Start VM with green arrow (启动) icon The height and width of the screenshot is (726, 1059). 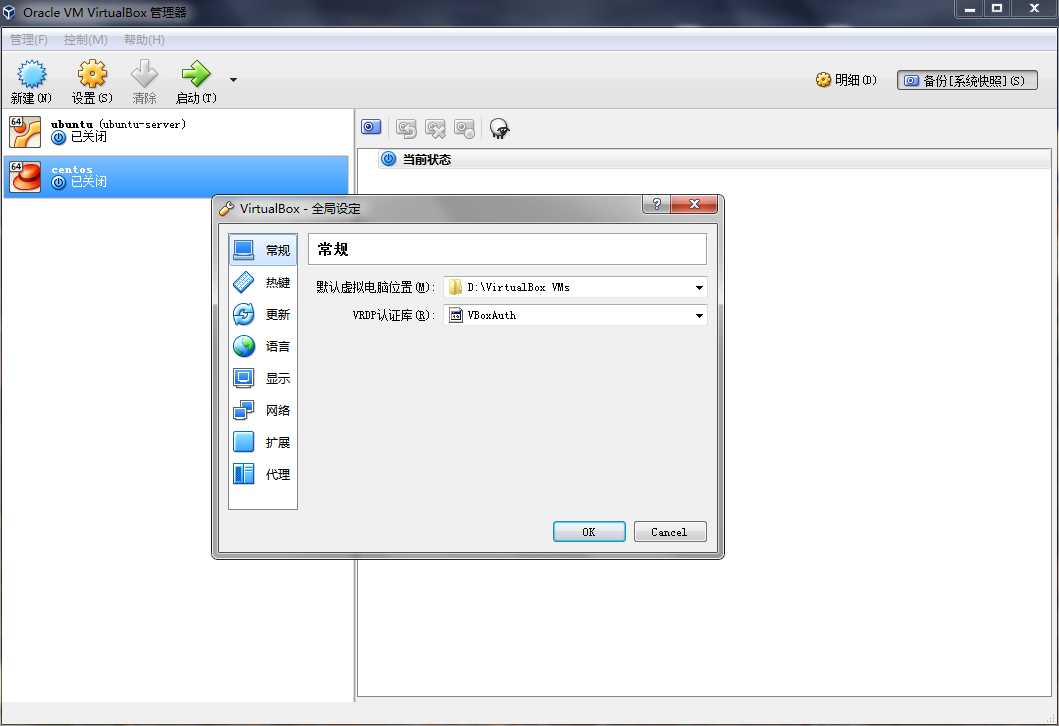point(196,74)
